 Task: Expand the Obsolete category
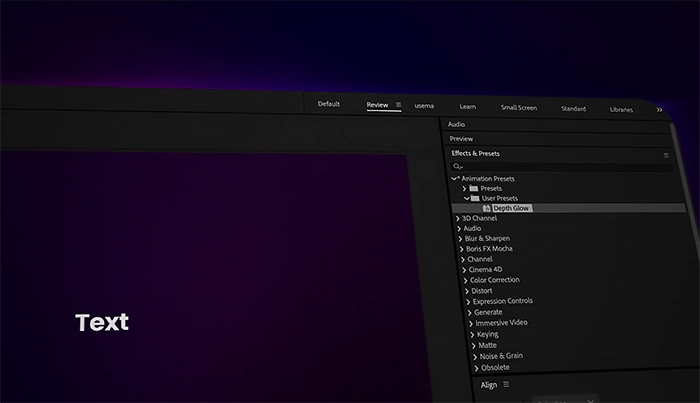tap(476, 368)
